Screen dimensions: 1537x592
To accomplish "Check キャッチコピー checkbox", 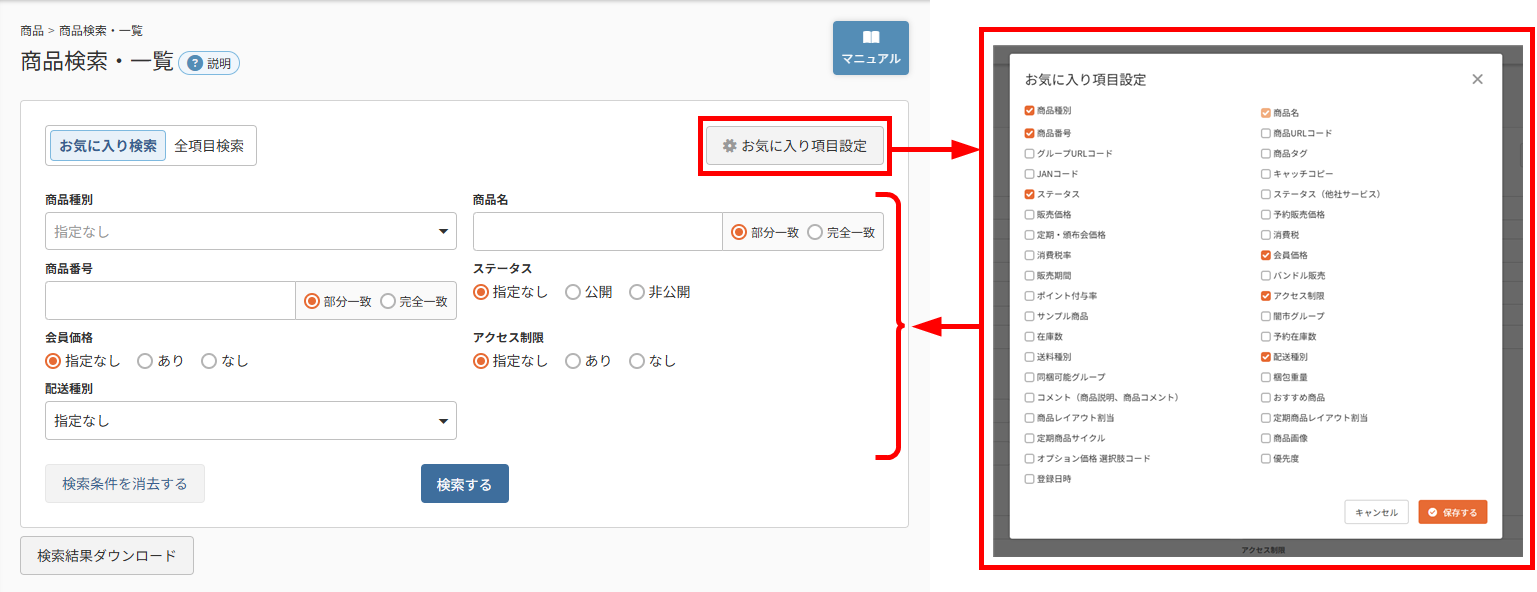I will coord(1266,174).
